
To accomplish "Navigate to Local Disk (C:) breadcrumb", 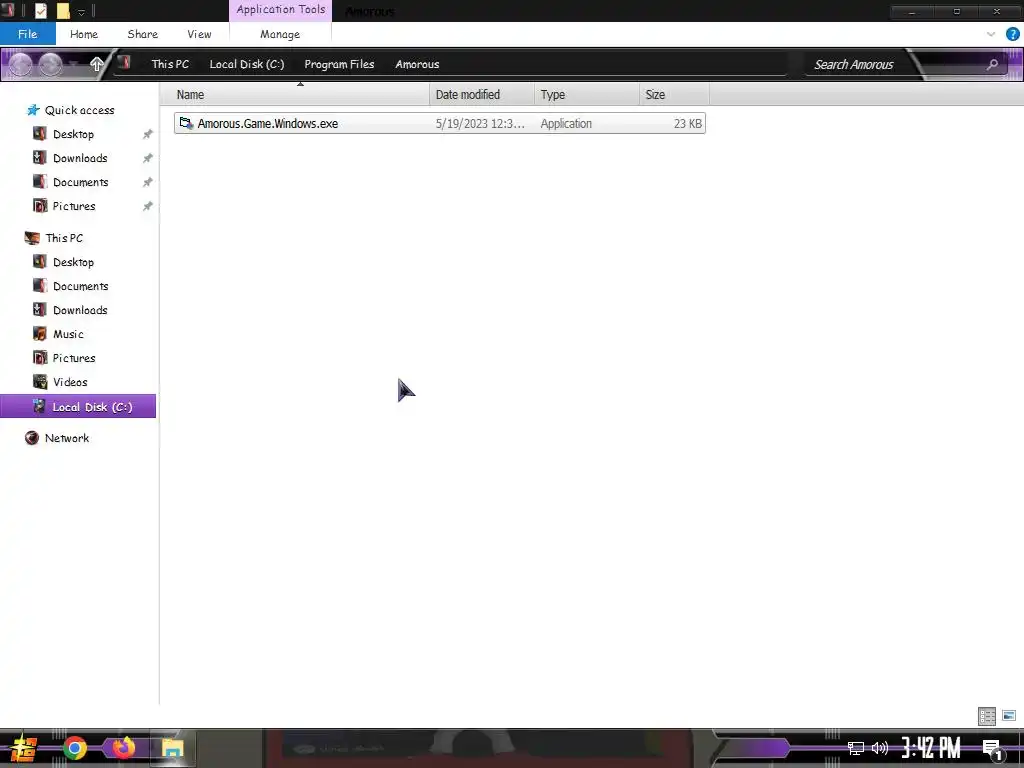I will click(x=247, y=64).
